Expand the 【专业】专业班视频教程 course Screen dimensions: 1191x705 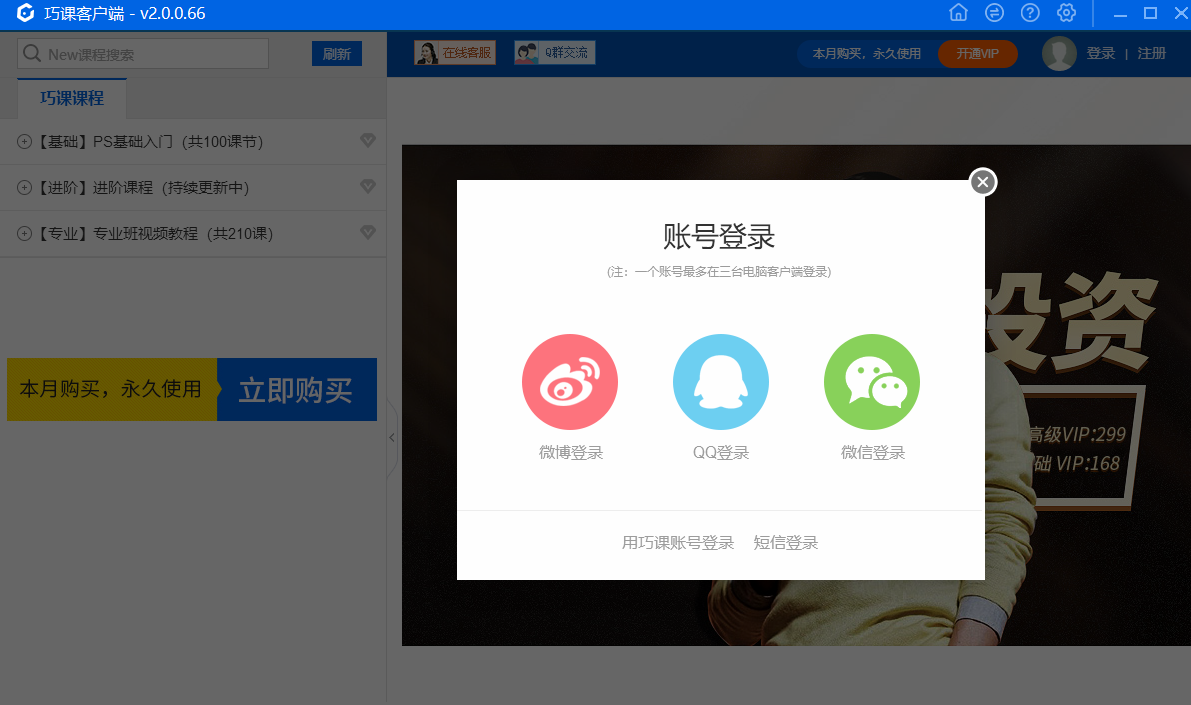[25, 234]
